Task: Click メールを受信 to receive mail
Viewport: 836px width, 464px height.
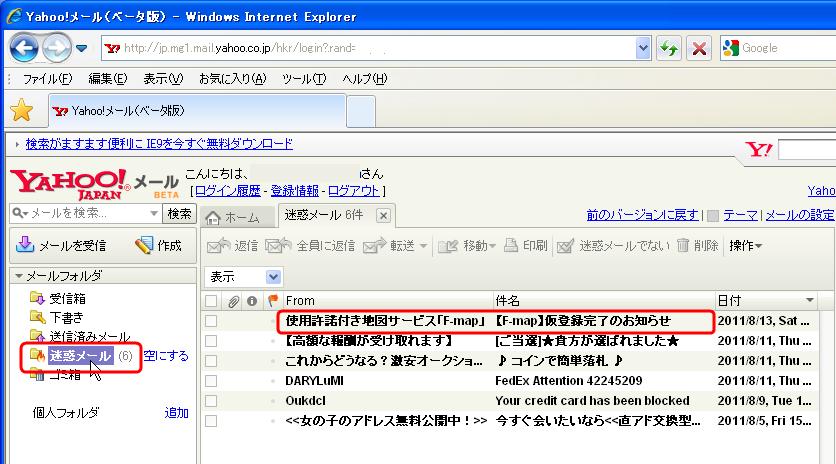Action: (61, 245)
